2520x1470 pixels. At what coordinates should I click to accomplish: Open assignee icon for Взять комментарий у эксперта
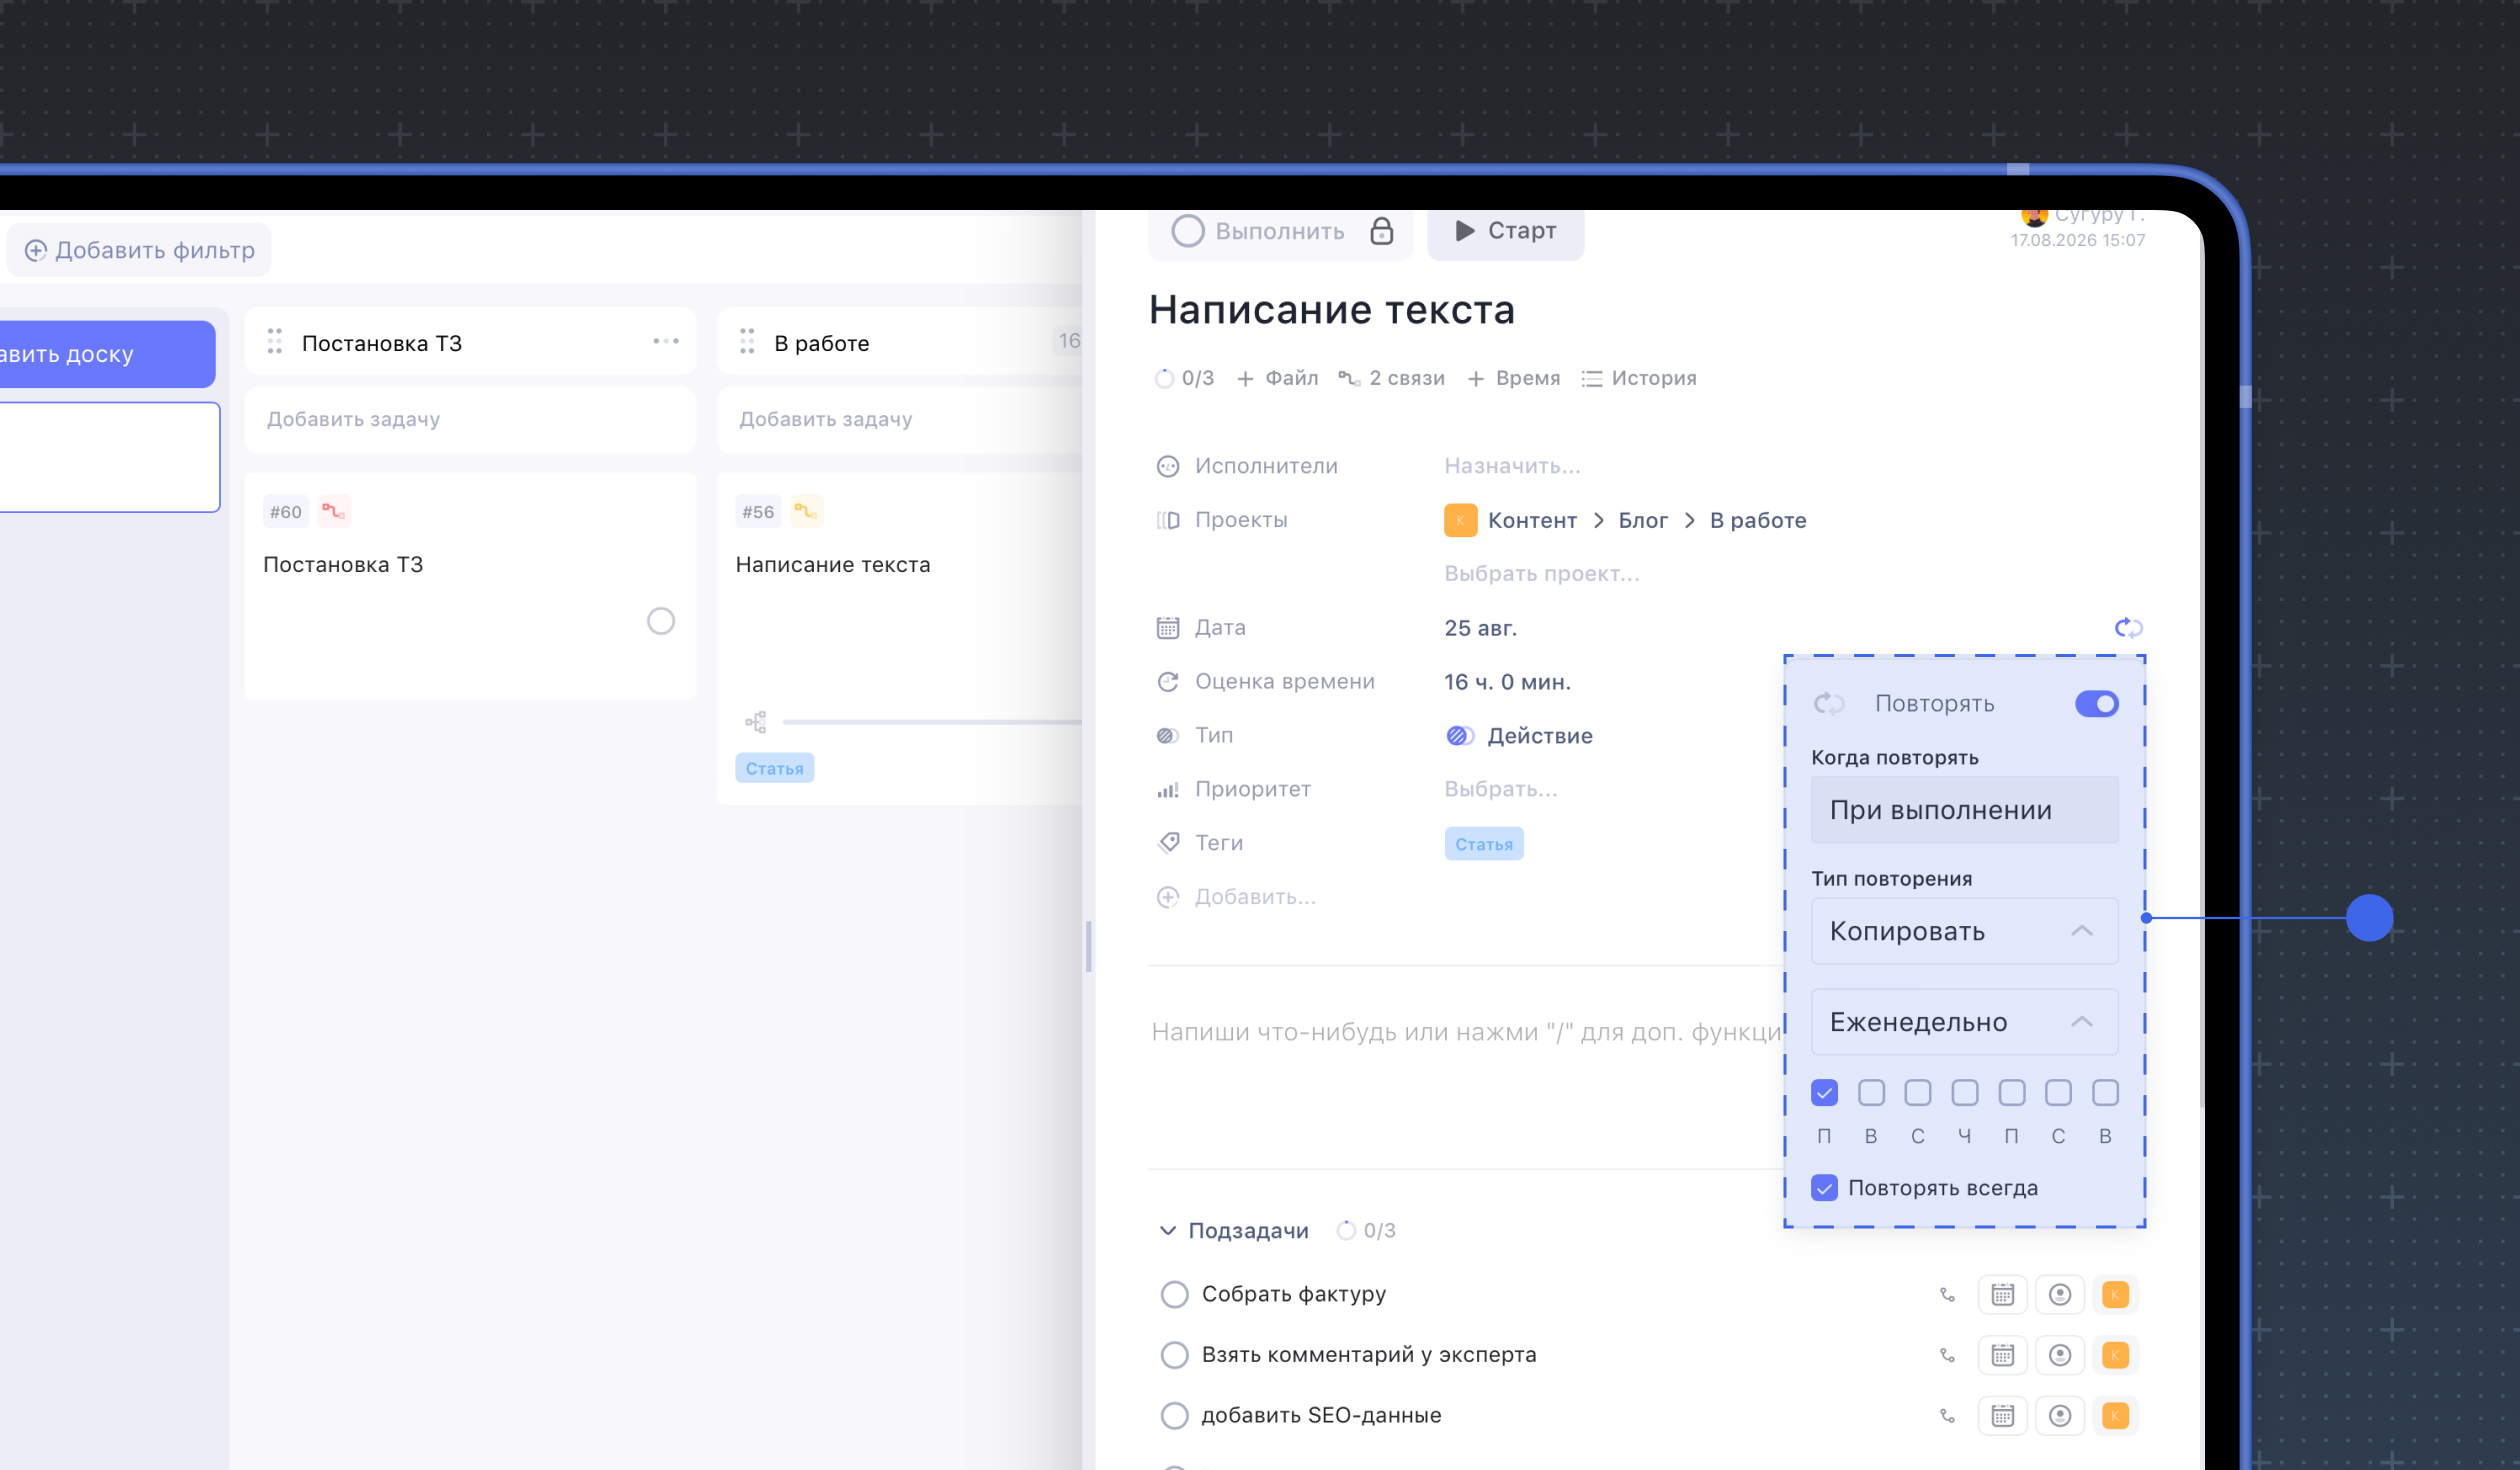(x=2060, y=1355)
